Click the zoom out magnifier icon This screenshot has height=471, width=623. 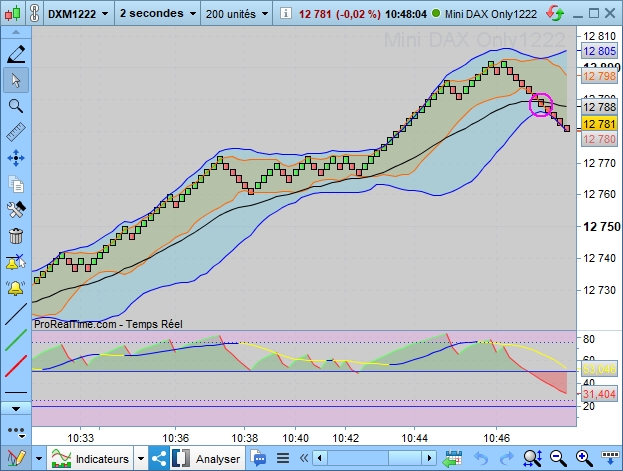558,459
